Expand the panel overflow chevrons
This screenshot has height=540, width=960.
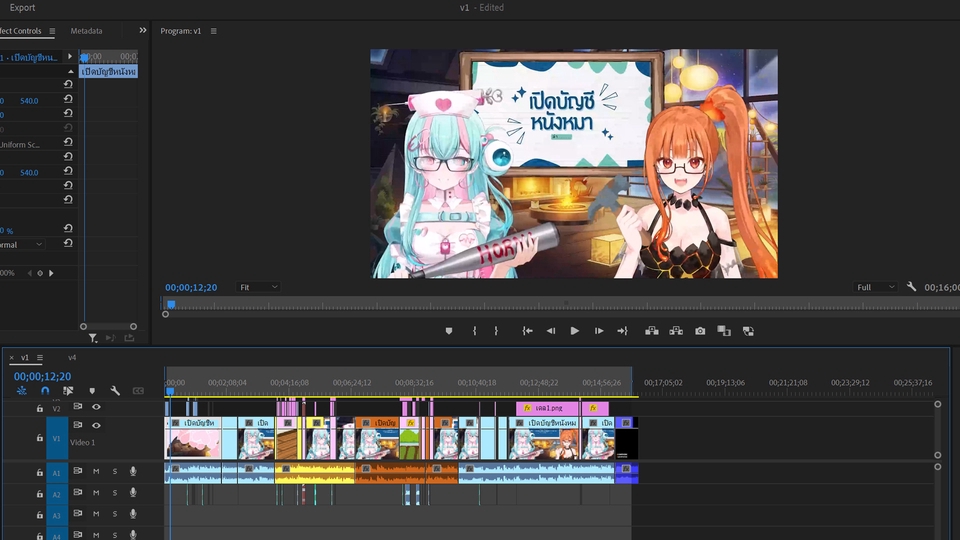coord(143,30)
